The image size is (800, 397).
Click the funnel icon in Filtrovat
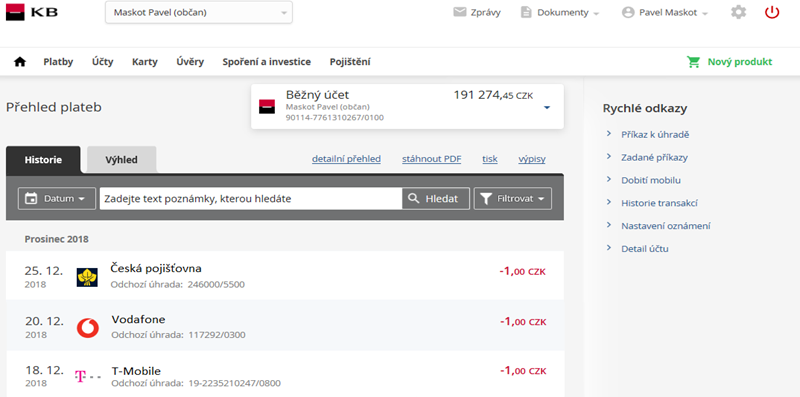[x=486, y=198]
